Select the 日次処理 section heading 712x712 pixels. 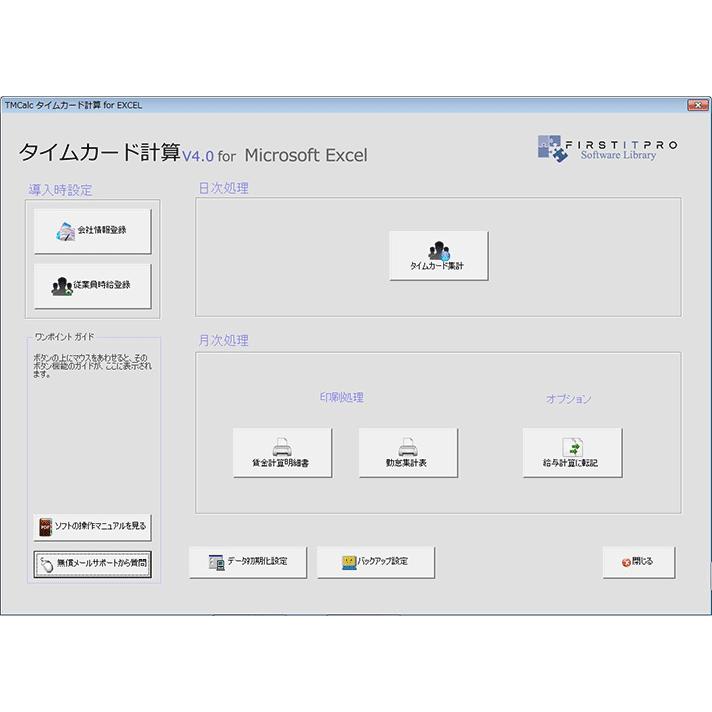[x=223, y=188]
